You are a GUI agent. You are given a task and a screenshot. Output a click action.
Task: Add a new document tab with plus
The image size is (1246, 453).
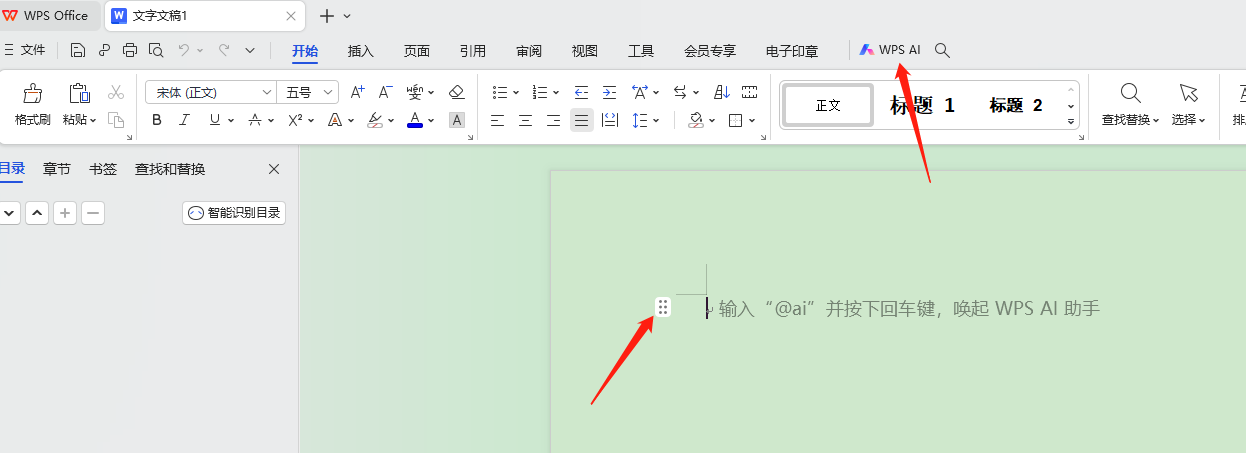point(326,16)
